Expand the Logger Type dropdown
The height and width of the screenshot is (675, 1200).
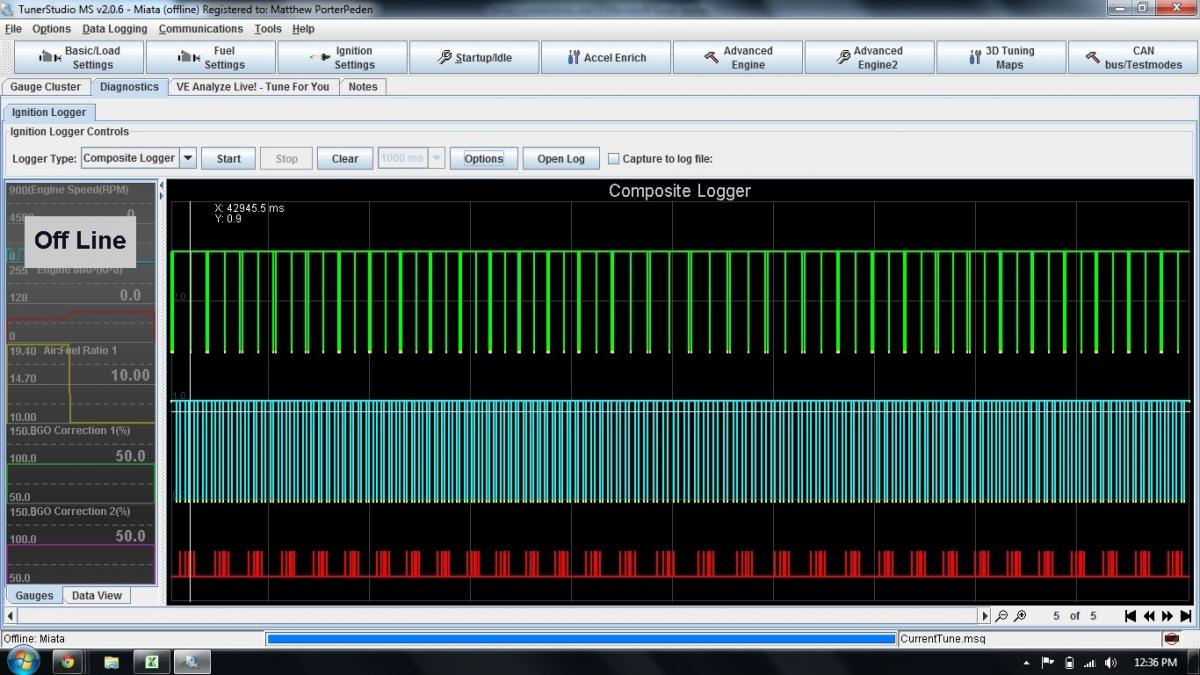click(x=188, y=158)
